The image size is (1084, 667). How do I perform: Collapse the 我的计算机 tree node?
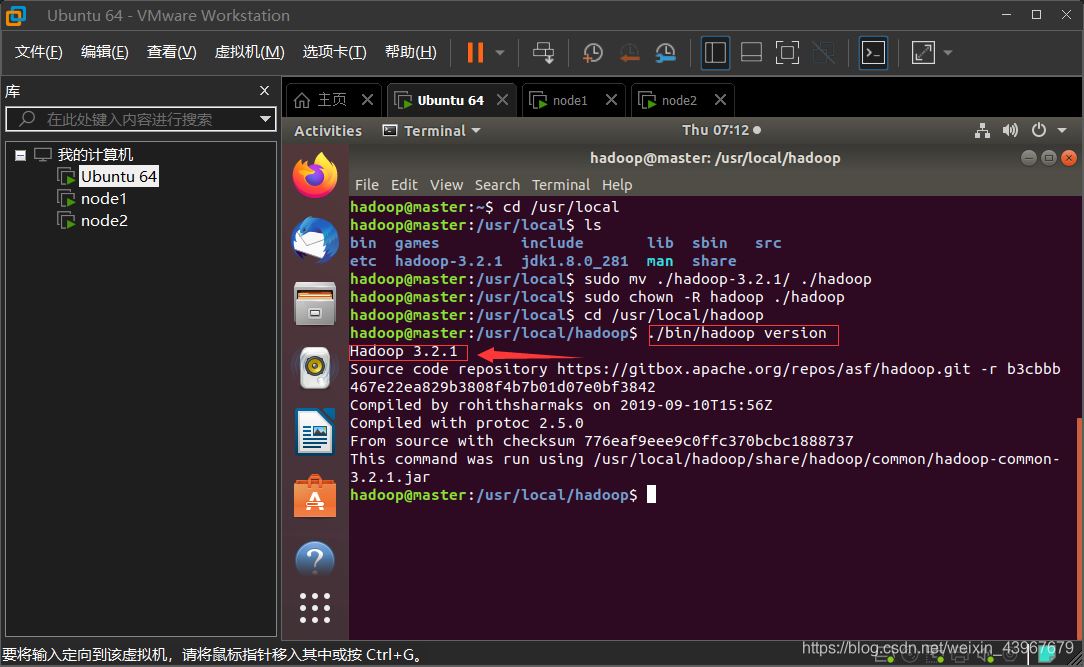click(x=20, y=155)
